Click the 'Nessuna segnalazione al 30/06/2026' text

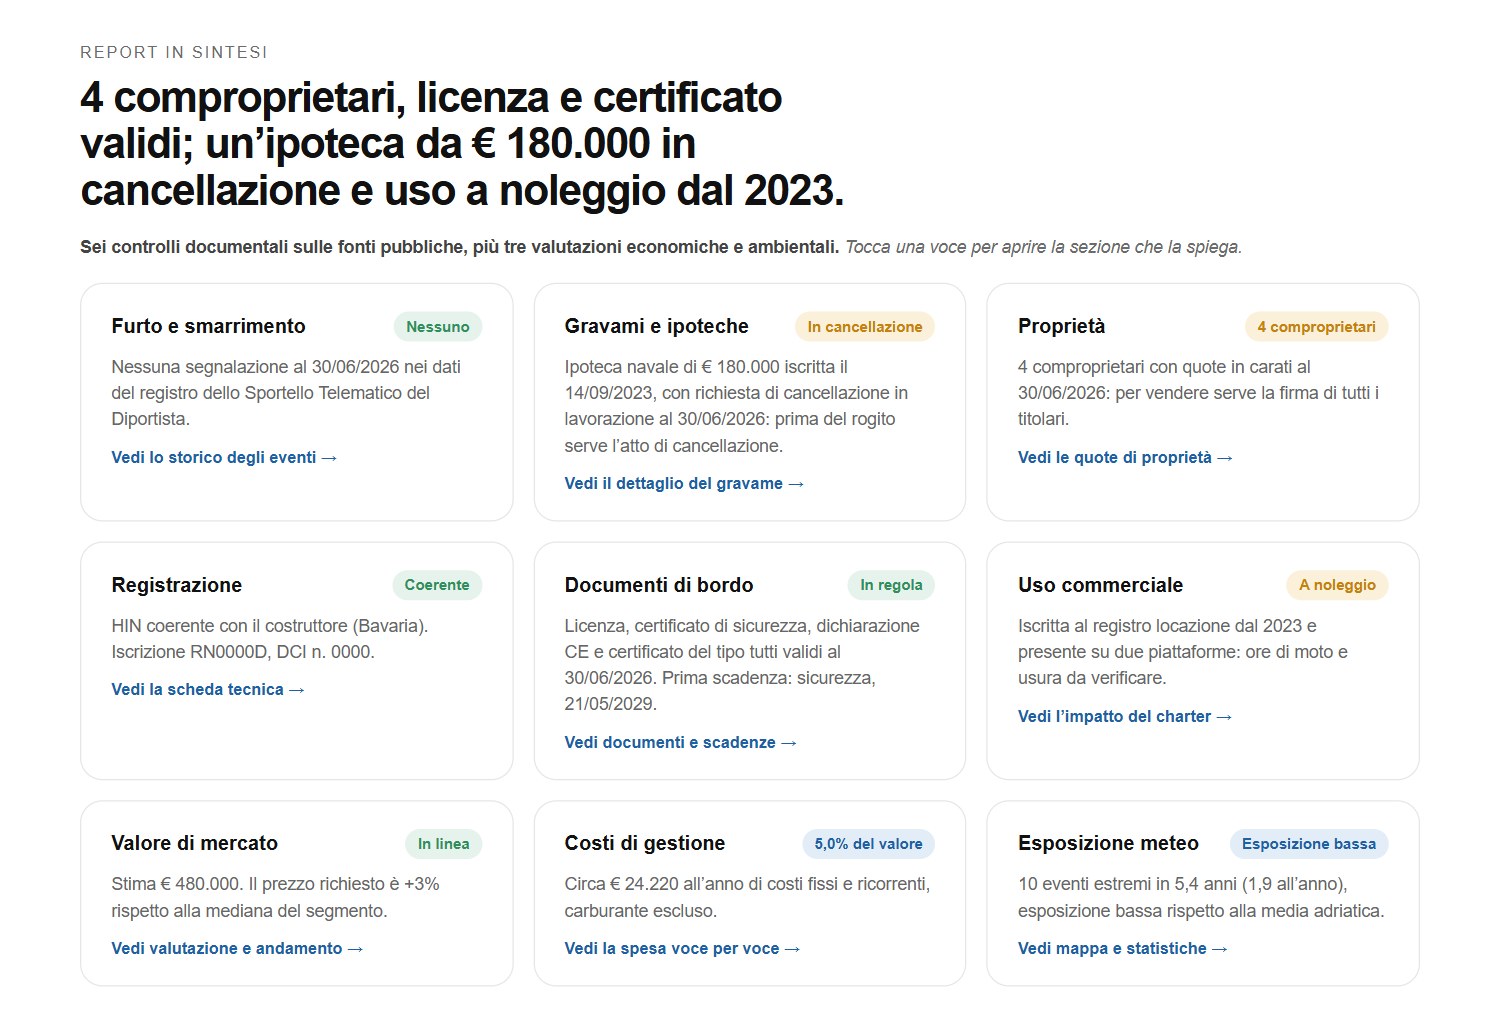click(x=286, y=393)
